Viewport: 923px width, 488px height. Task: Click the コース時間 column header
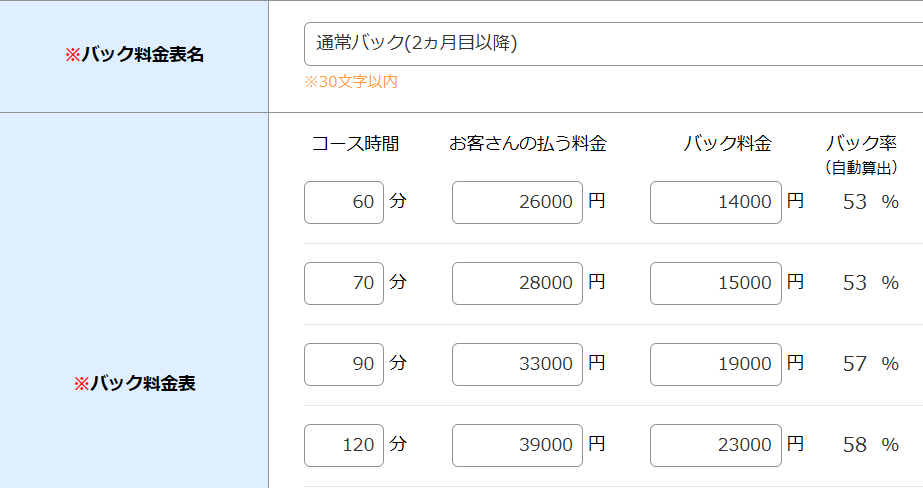point(356,144)
